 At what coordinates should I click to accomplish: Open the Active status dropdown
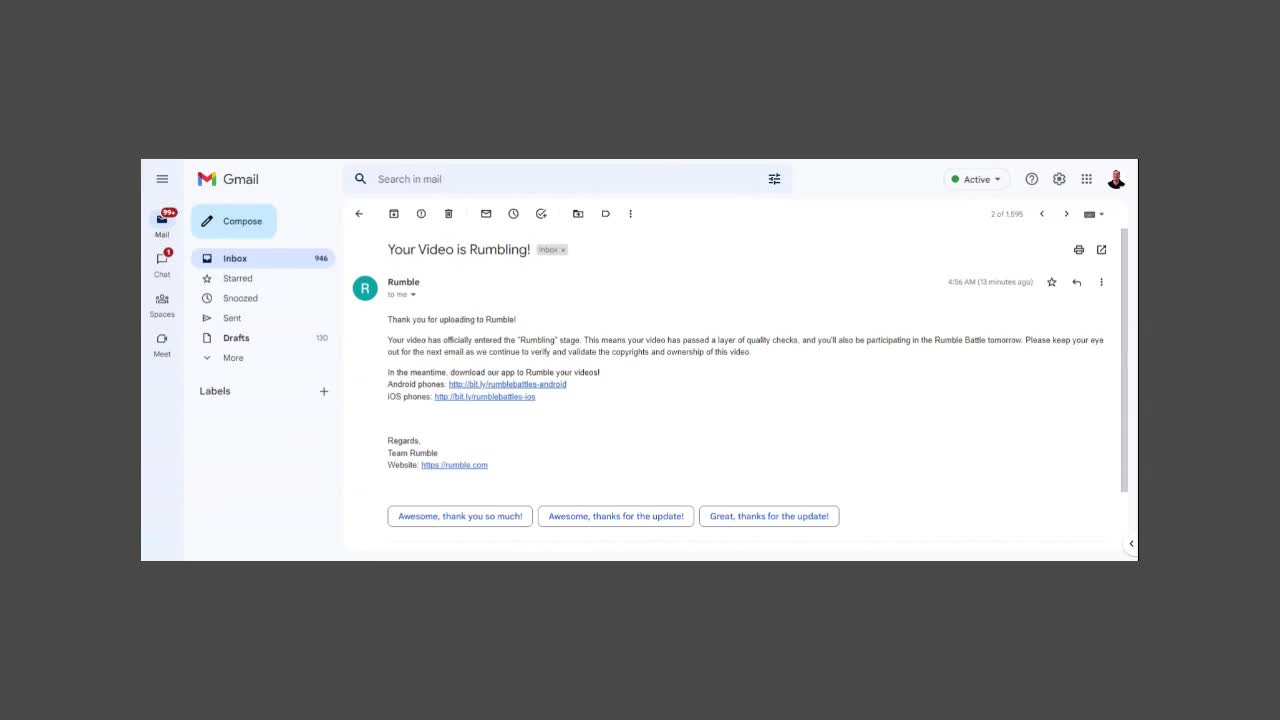coord(976,179)
